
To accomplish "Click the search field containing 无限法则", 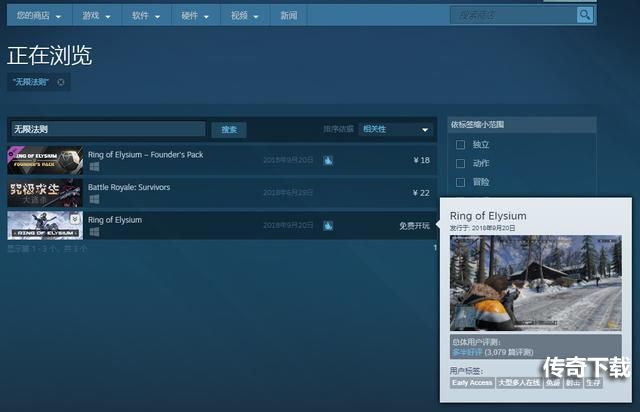I will click(x=108, y=129).
